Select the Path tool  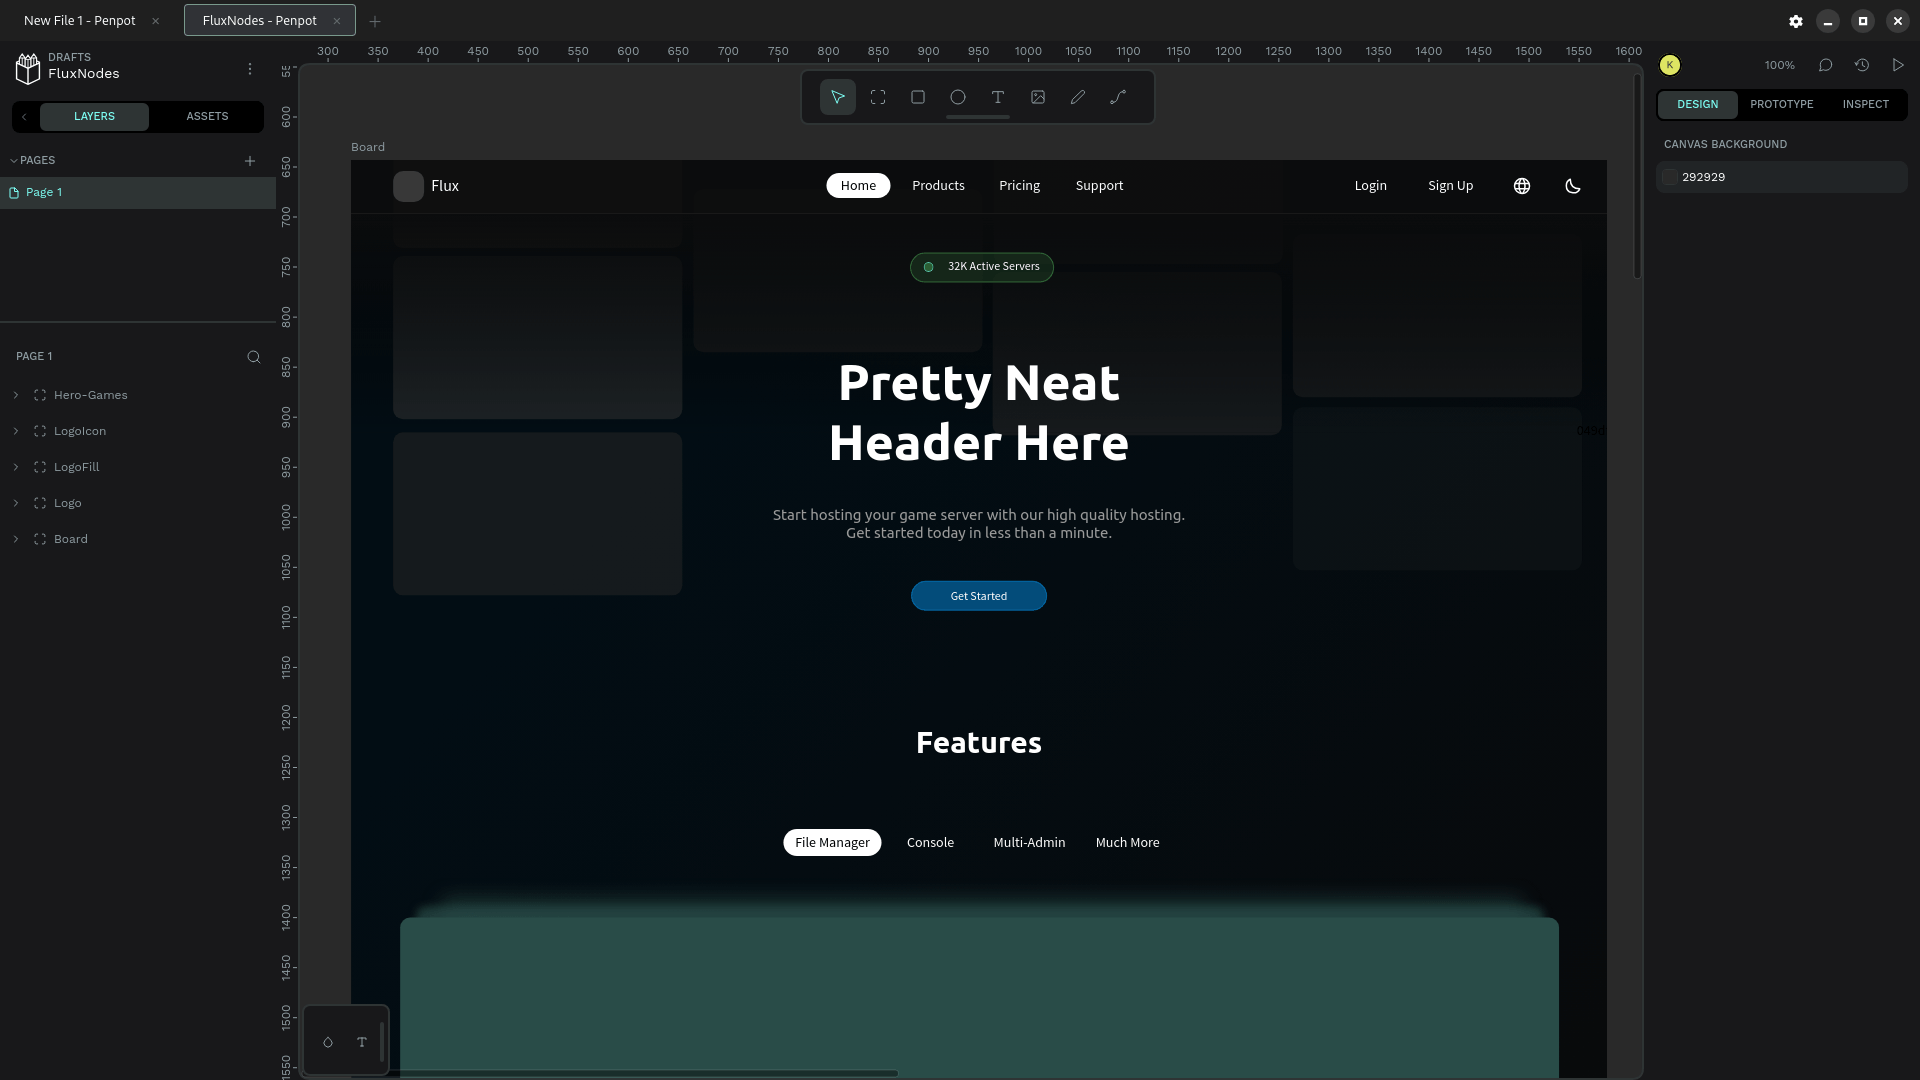pos(1117,97)
